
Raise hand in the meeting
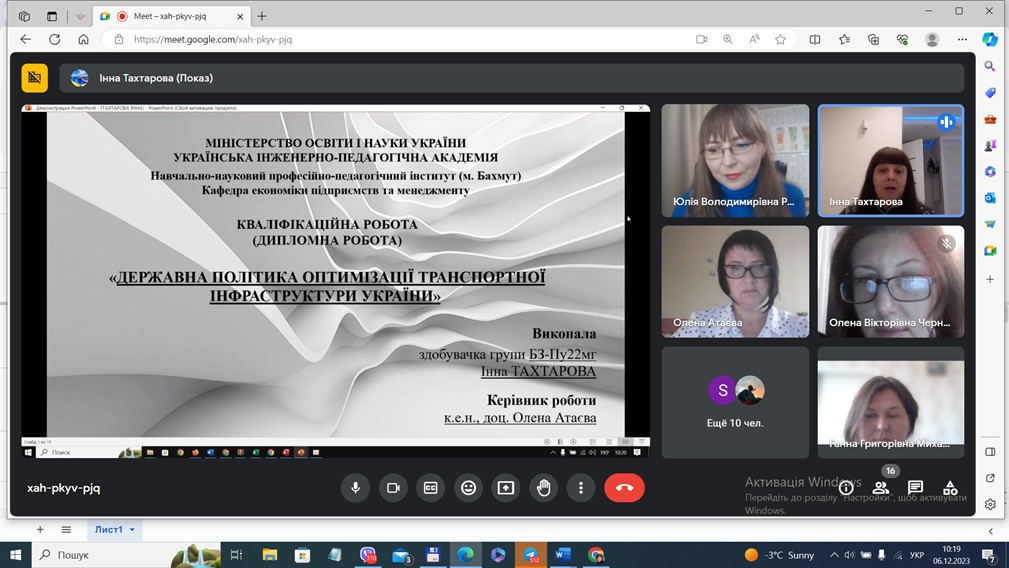pos(544,488)
